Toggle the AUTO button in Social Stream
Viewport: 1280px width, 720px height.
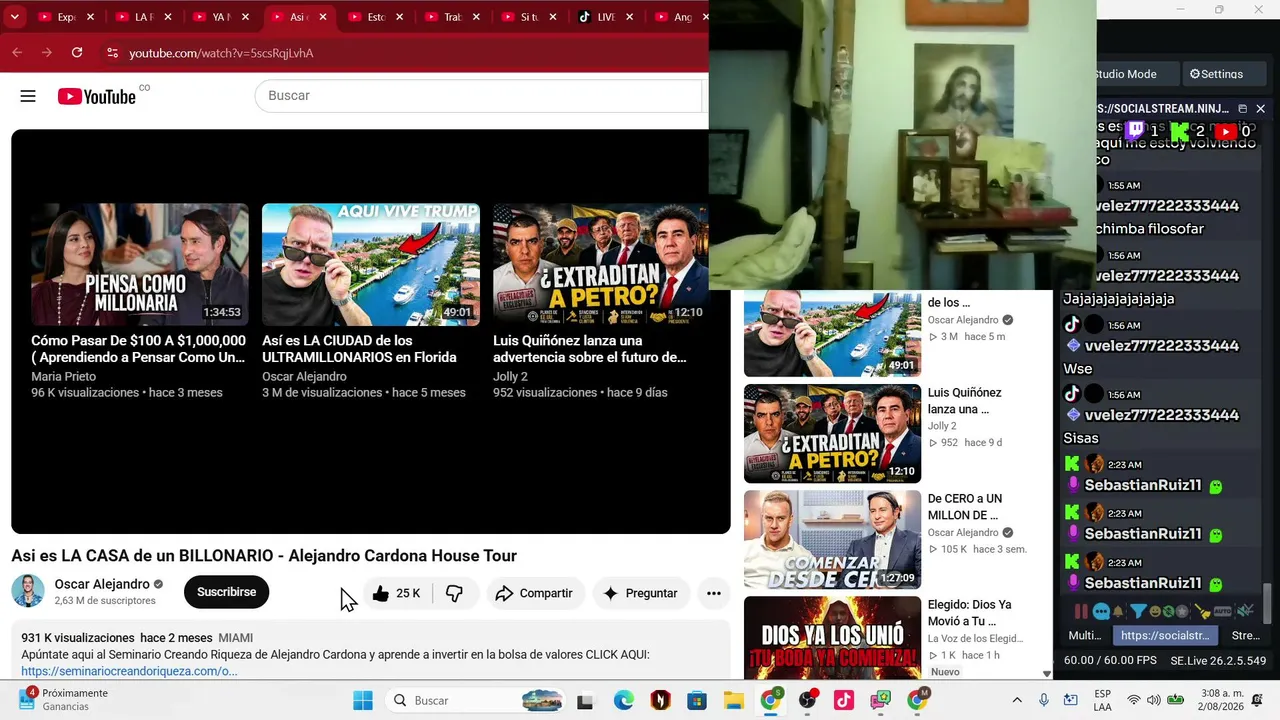click(1222, 611)
